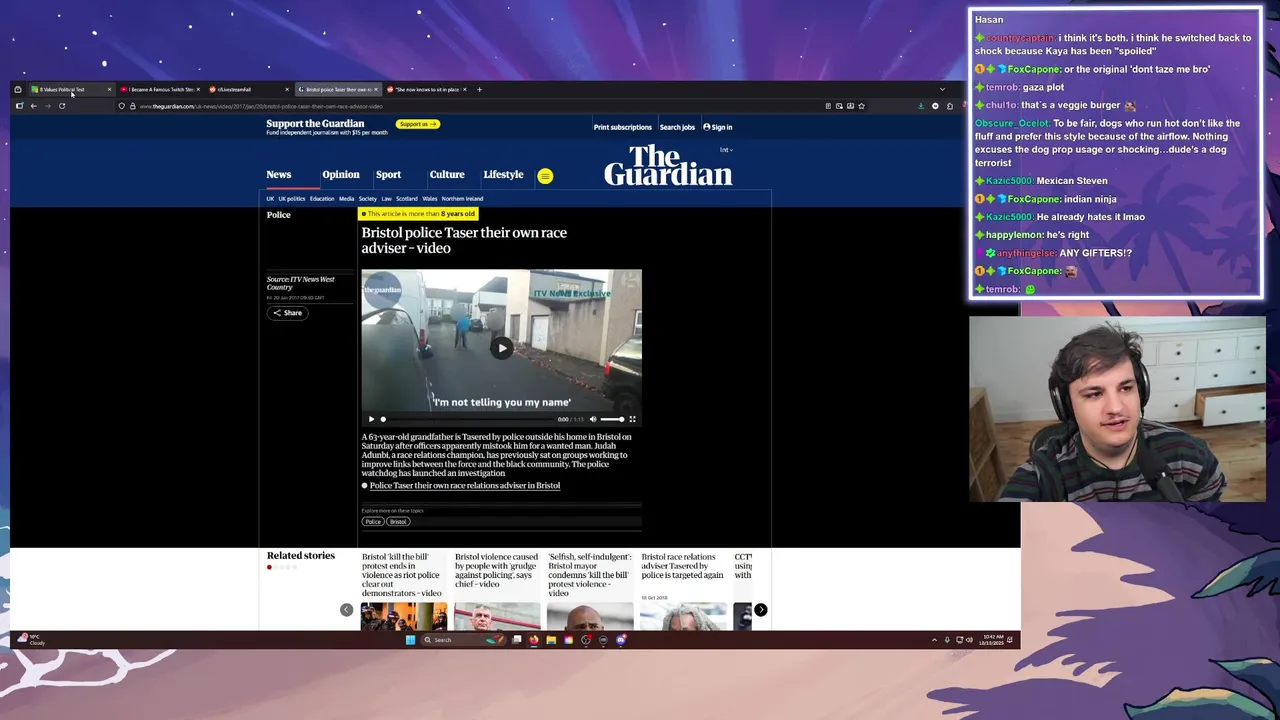Click the Bristol mayor story thumbnail image

[x=589, y=617]
